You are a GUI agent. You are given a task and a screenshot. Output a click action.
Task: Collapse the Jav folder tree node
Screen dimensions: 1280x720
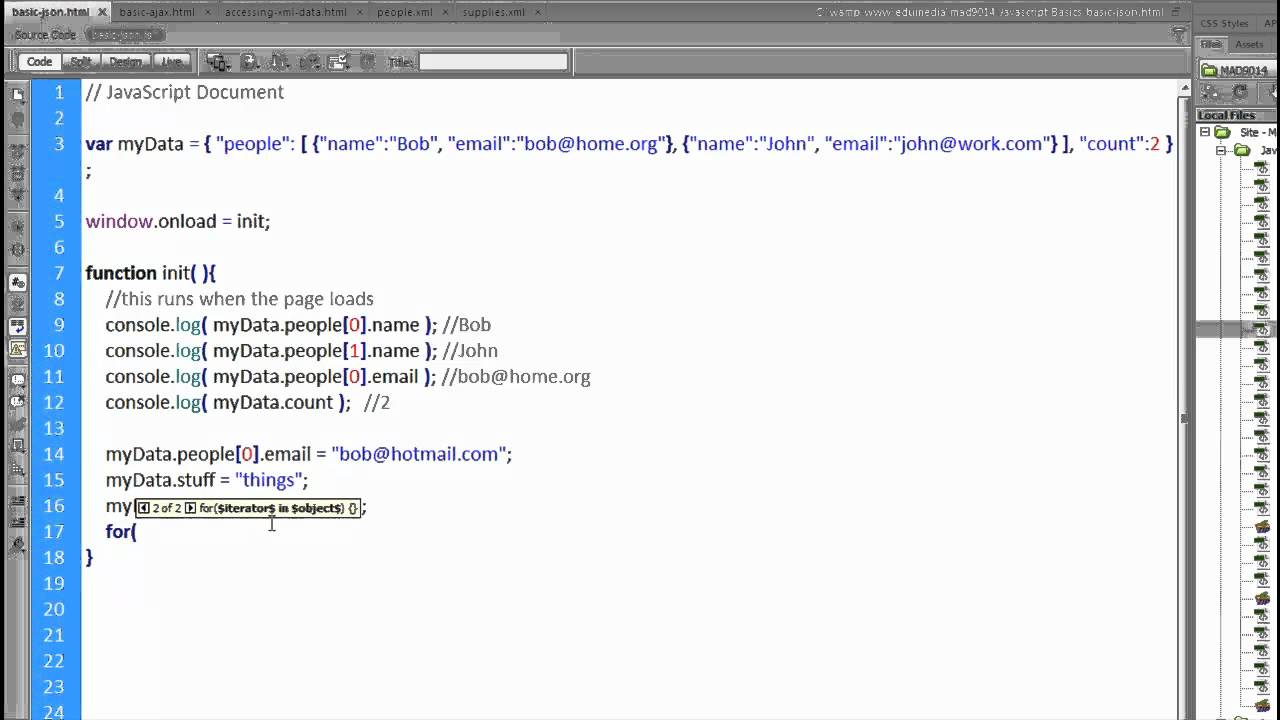click(1221, 151)
